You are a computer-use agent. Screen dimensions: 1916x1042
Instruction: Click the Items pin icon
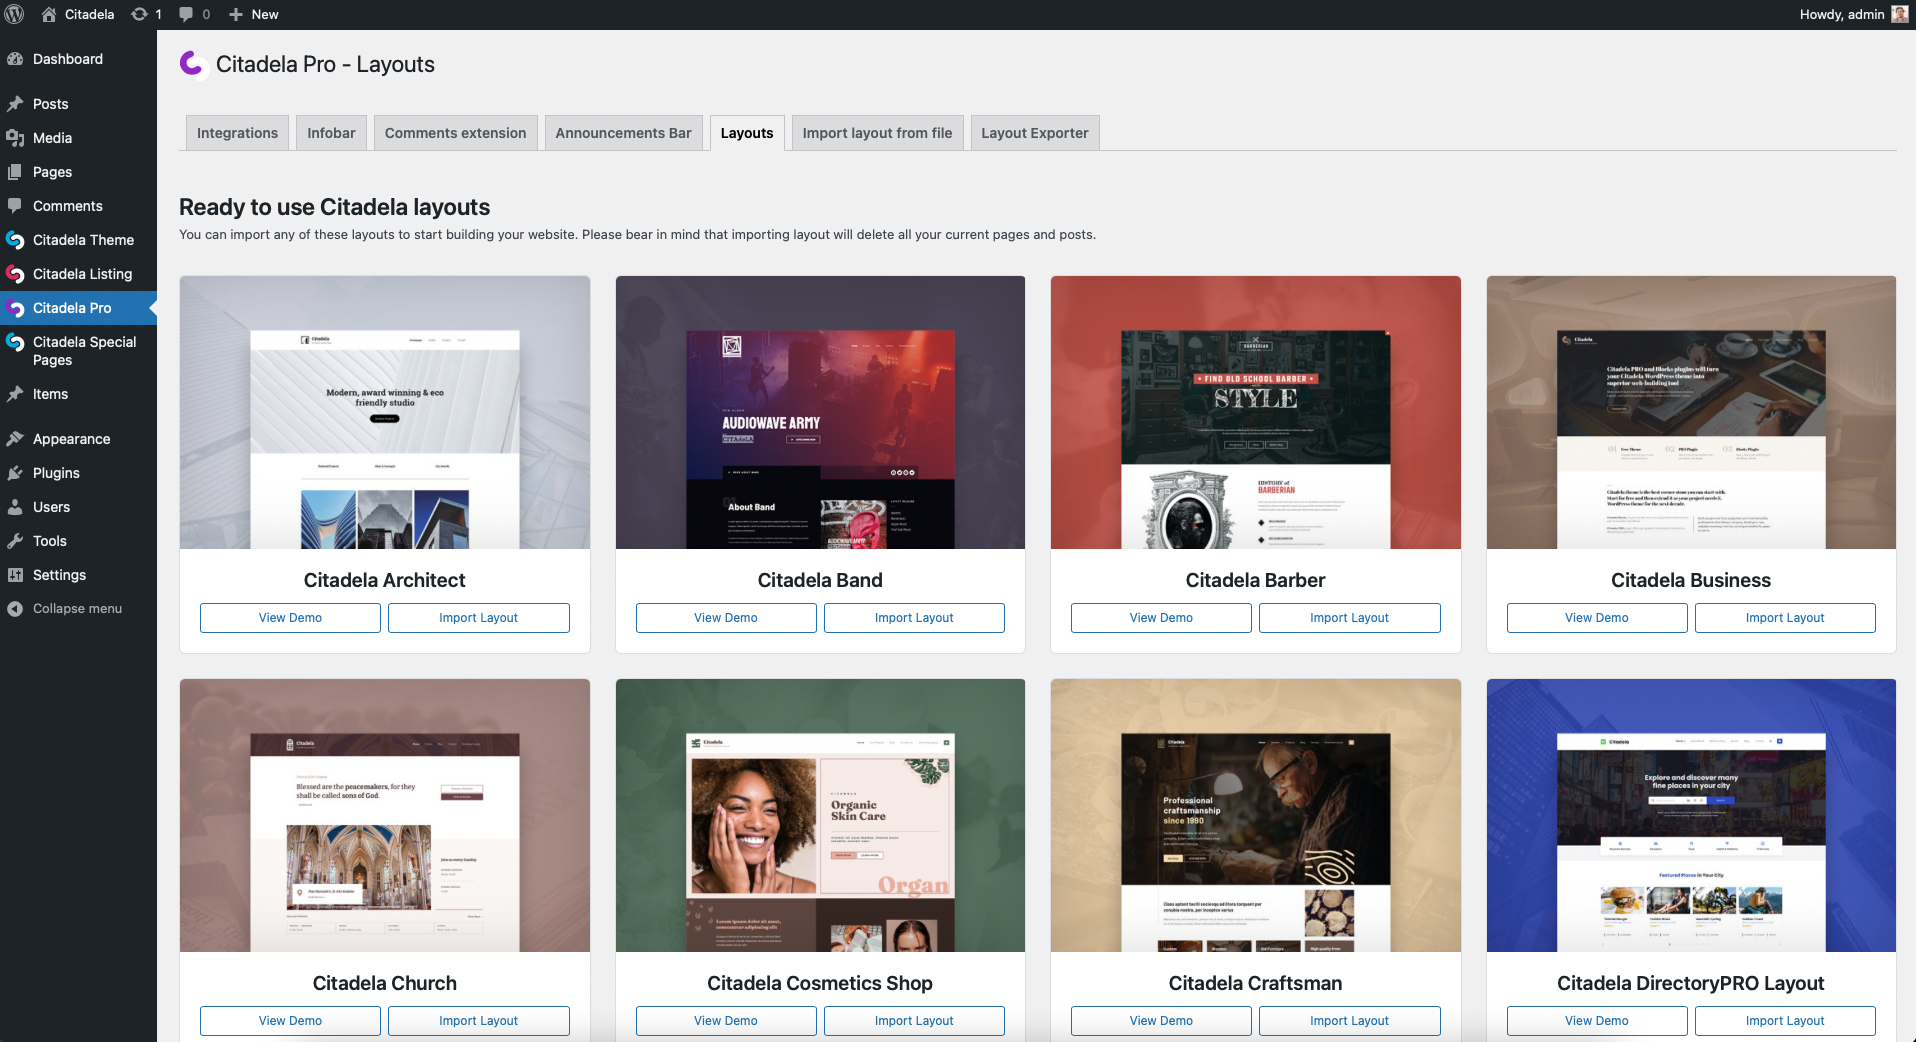[15, 394]
